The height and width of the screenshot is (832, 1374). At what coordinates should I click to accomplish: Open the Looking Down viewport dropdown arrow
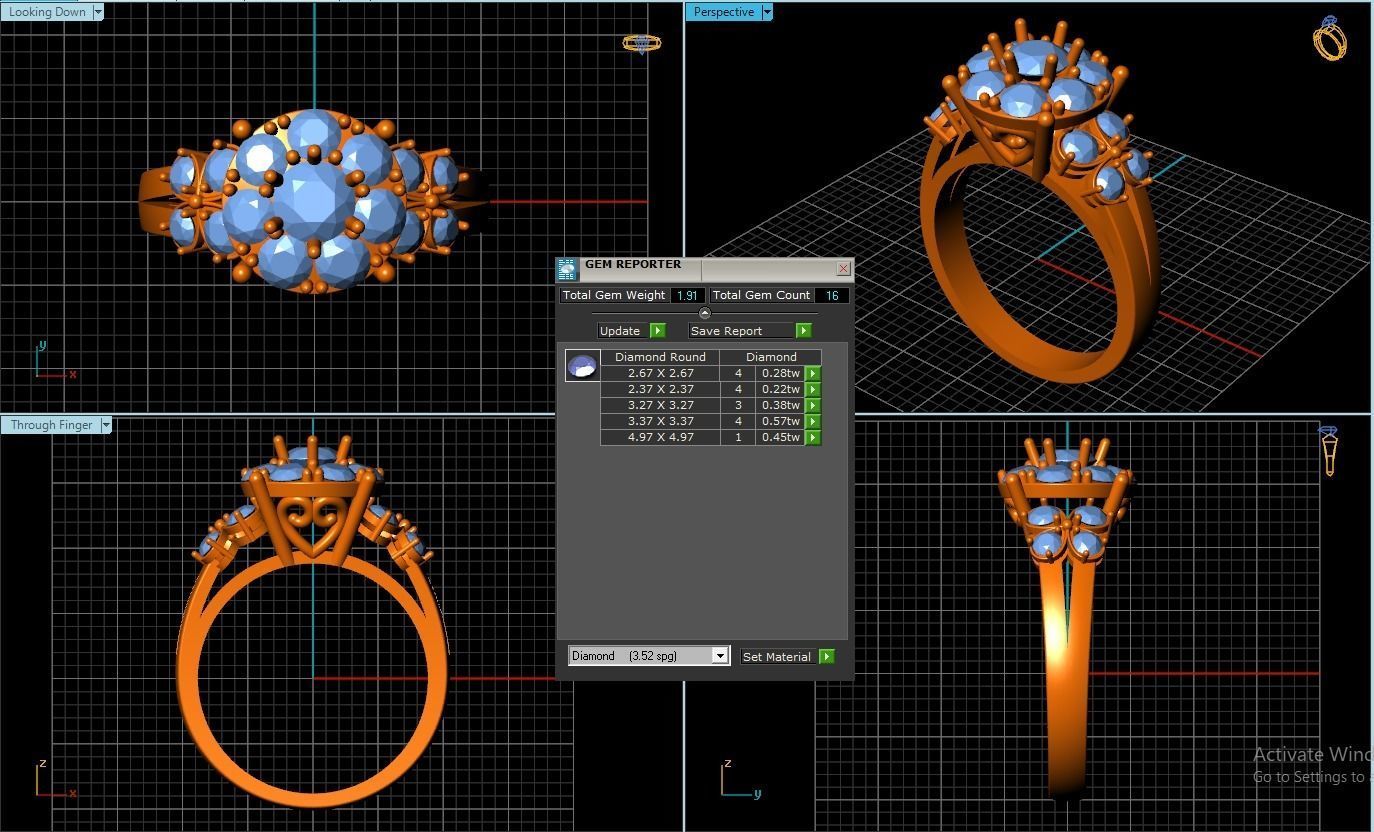[97, 12]
